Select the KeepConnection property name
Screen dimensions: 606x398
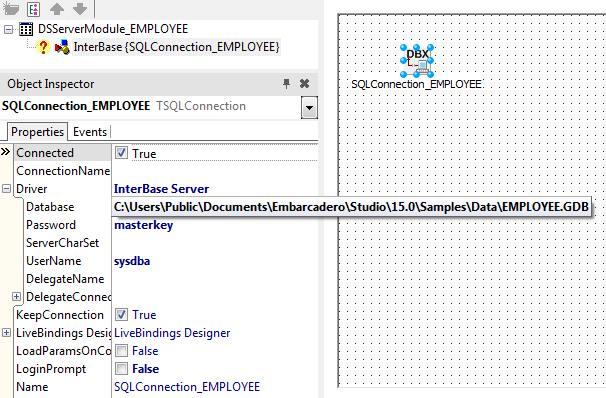click(x=60, y=315)
